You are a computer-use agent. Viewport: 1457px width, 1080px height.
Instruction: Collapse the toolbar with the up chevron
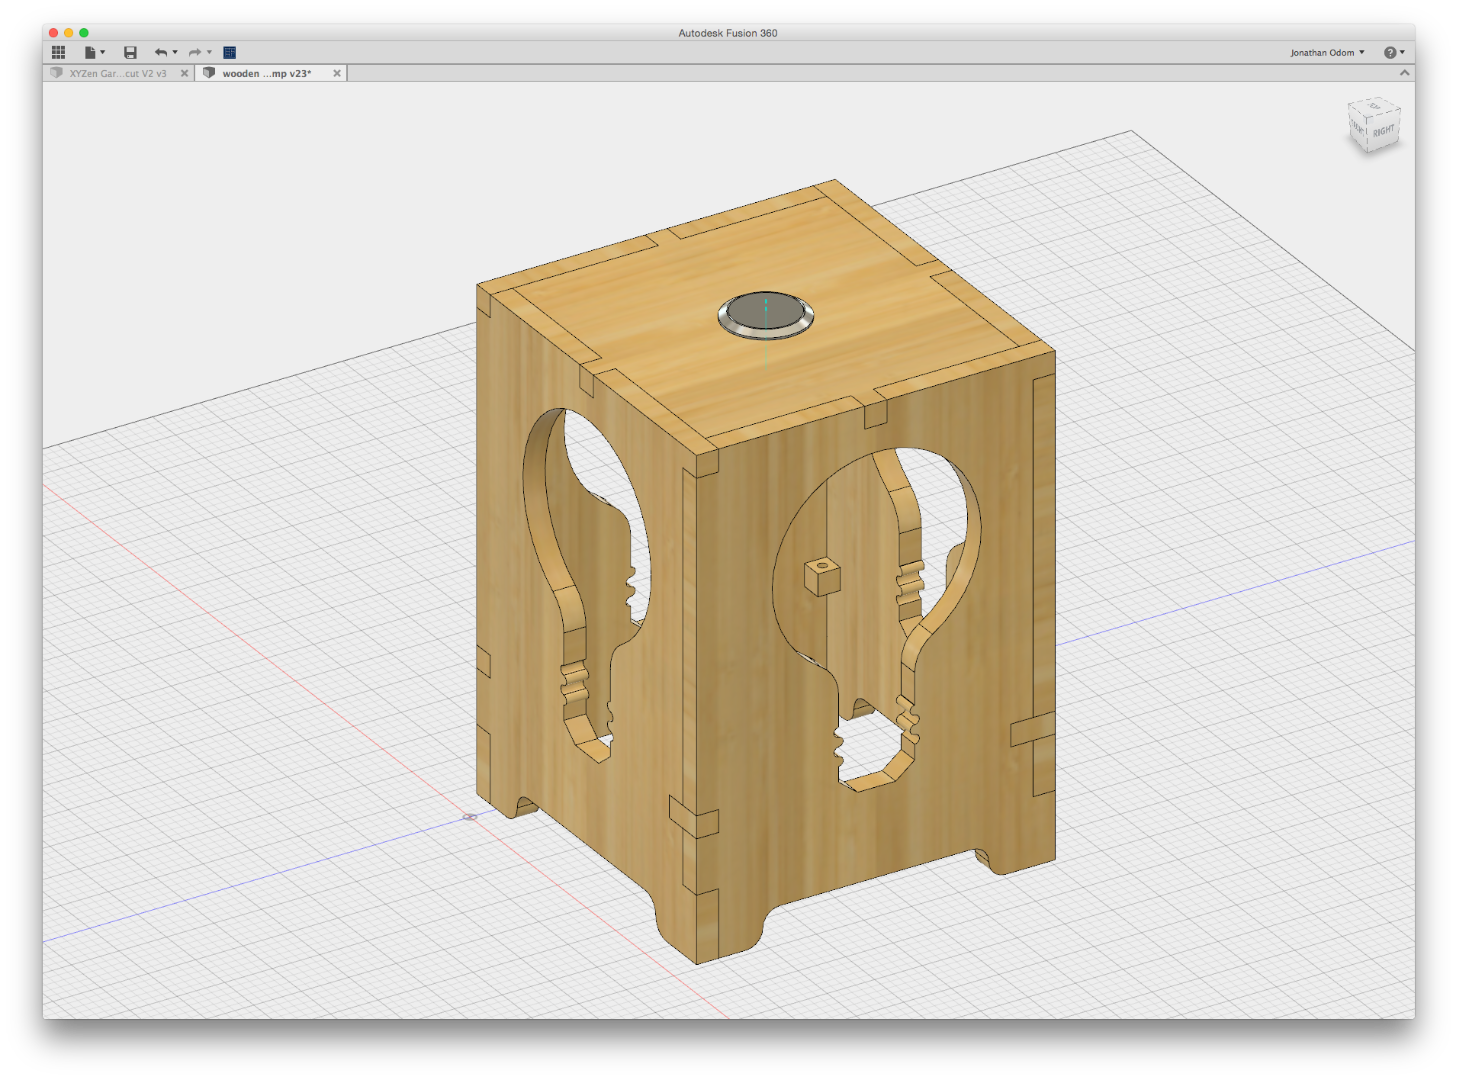point(1404,73)
